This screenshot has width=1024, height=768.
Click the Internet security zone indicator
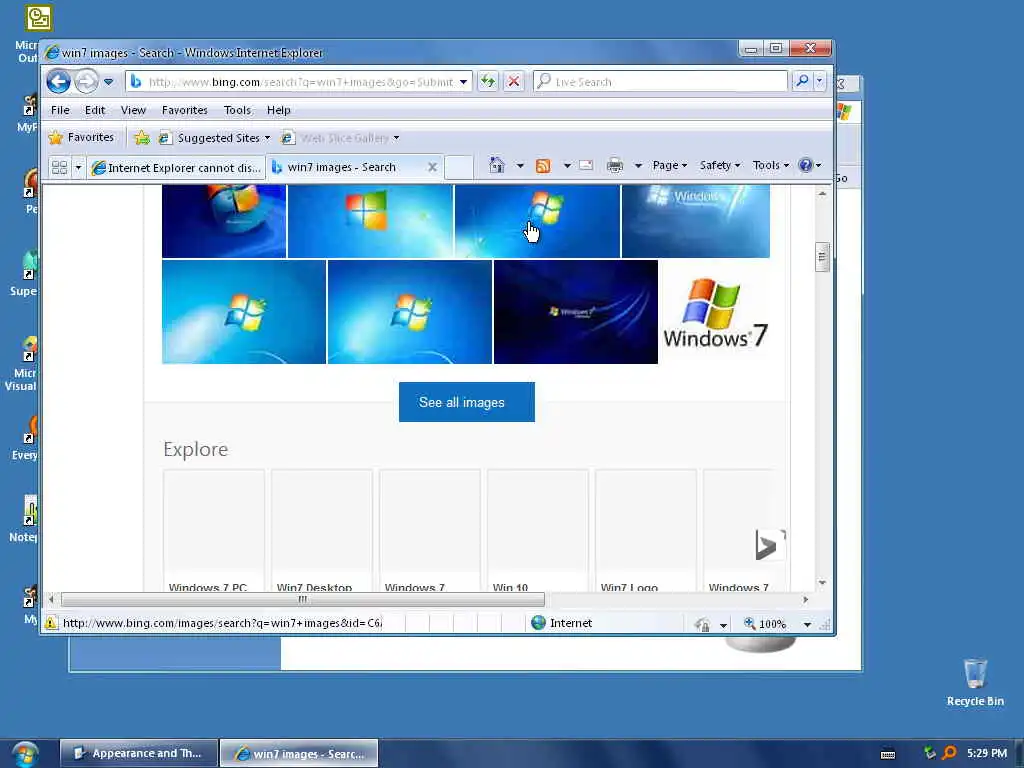click(x=562, y=623)
